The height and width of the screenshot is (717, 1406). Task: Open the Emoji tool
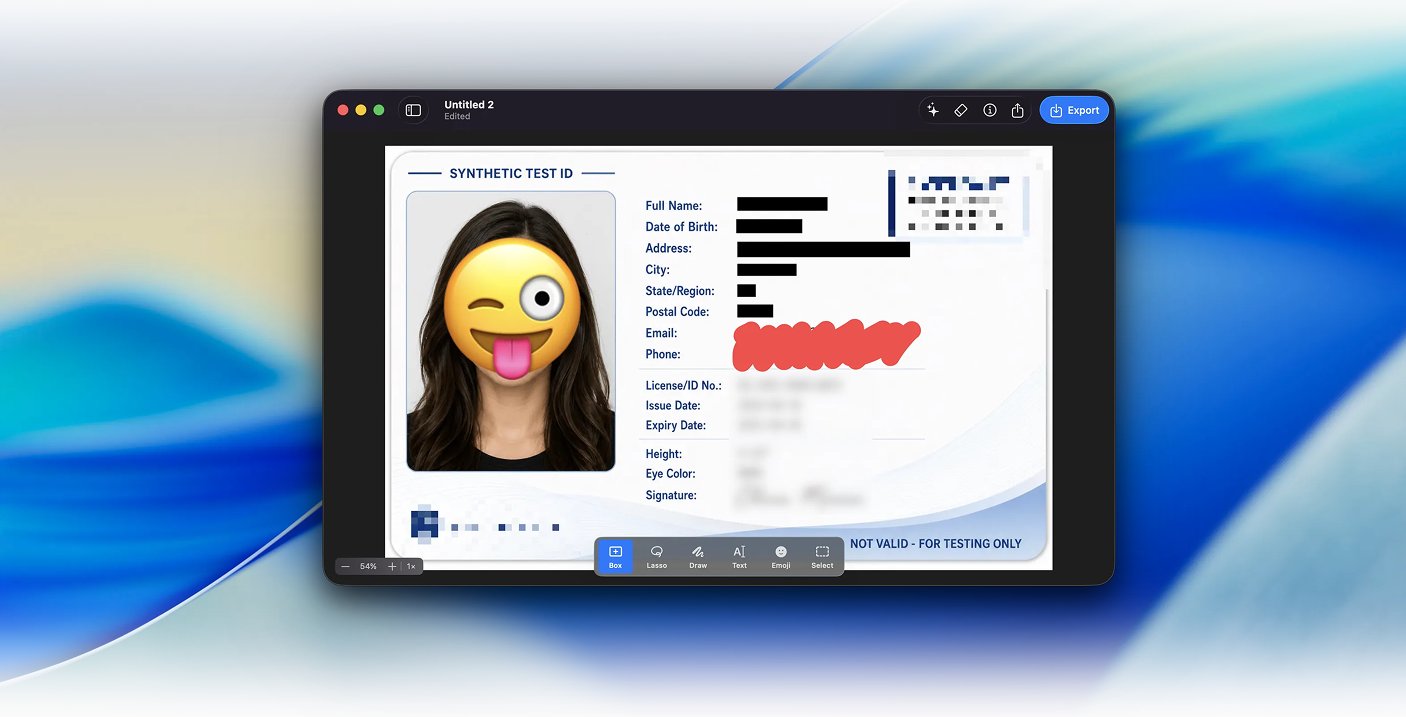coord(781,557)
